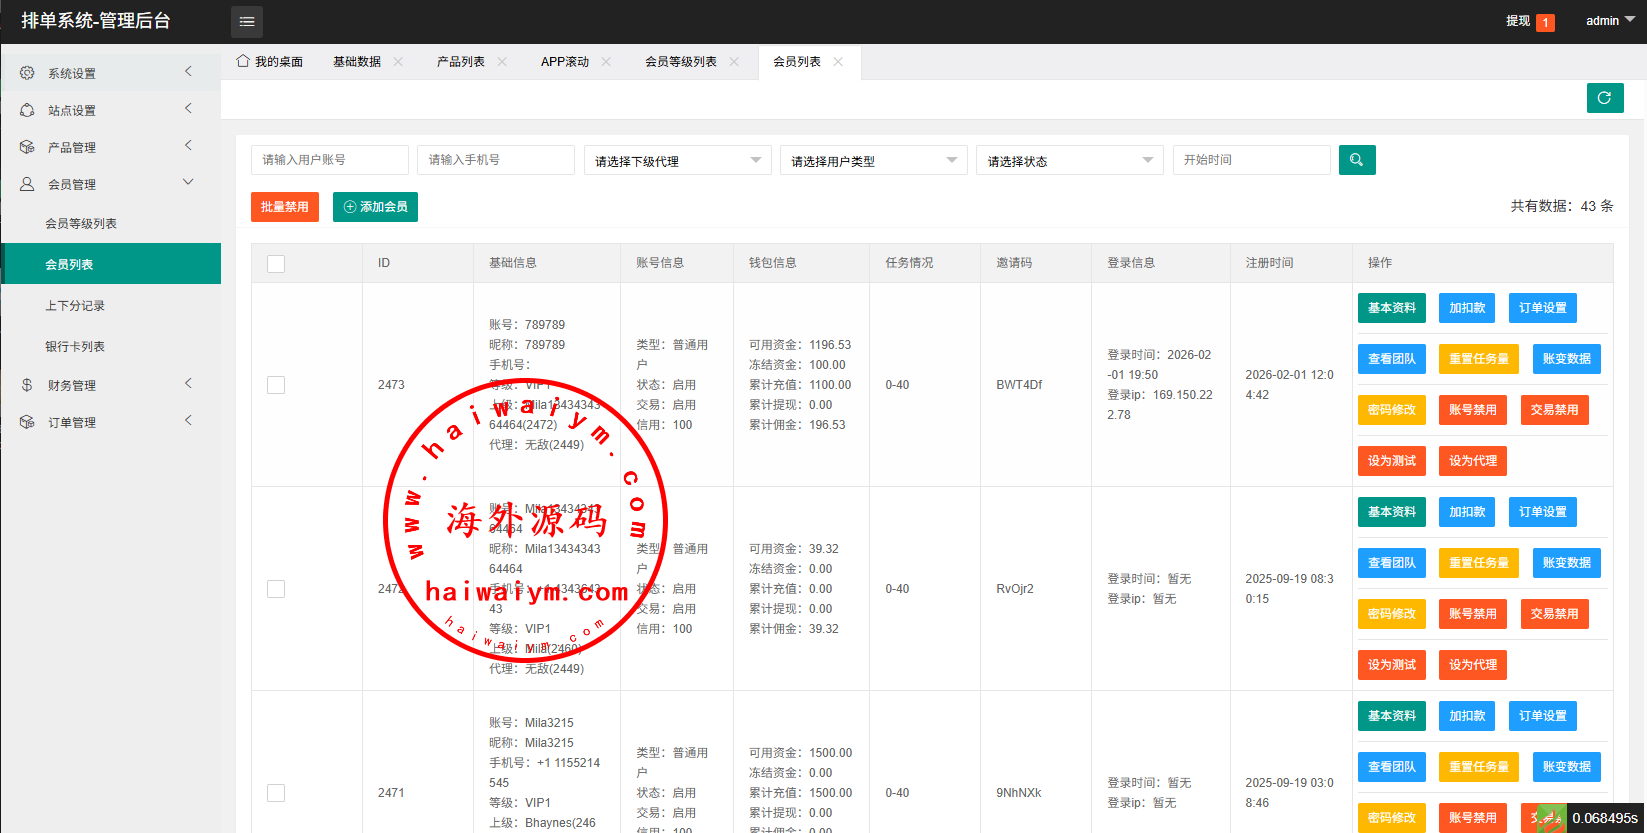1647x833 pixels.
Task: Click the search magnifier icon button
Action: [x=1356, y=160]
